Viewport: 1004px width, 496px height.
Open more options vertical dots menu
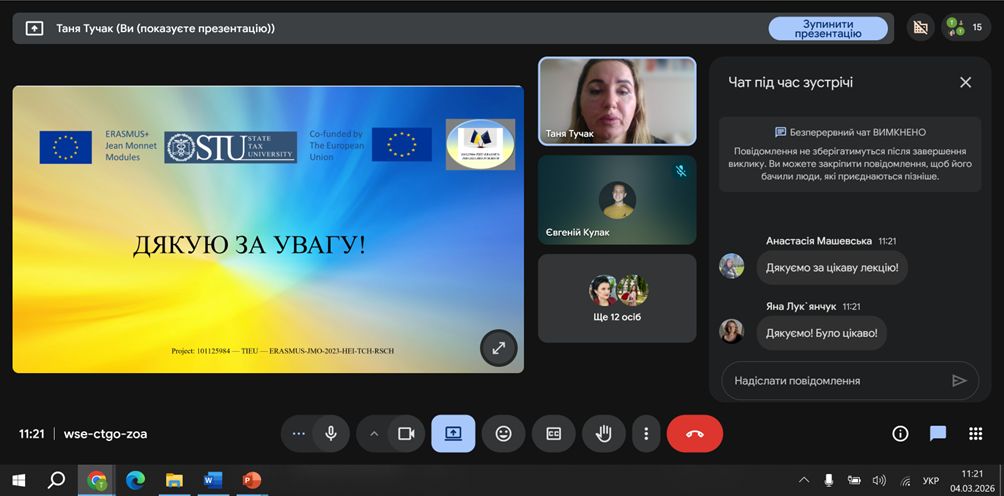[646, 434]
